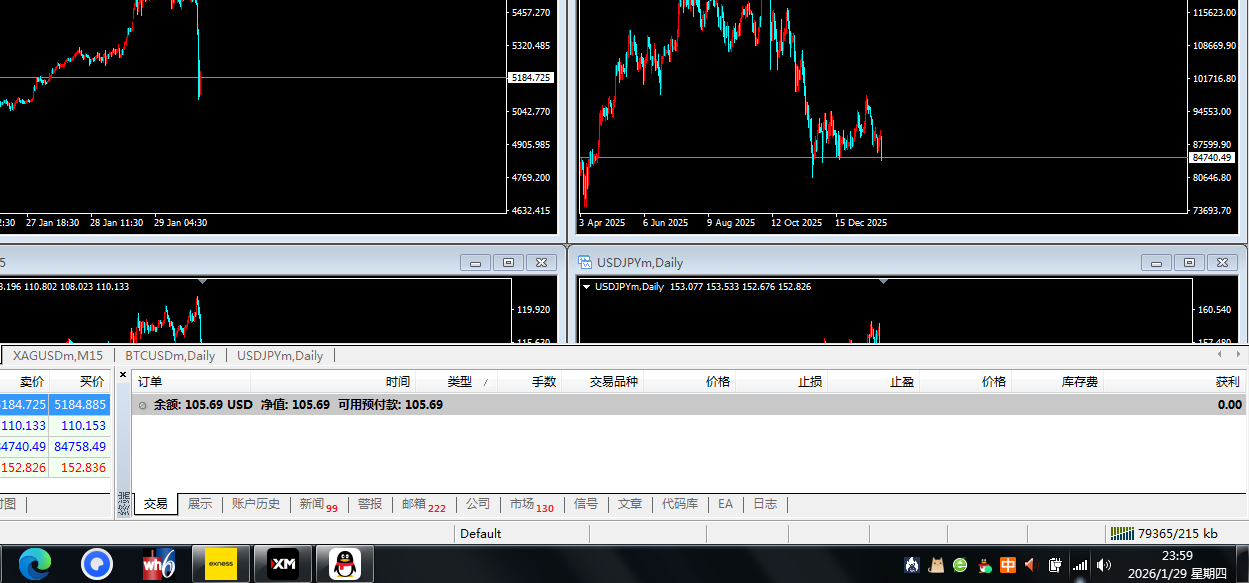1249x583 pixels.
Task: Launch the Exness app in taskbar
Action: click(x=220, y=564)
